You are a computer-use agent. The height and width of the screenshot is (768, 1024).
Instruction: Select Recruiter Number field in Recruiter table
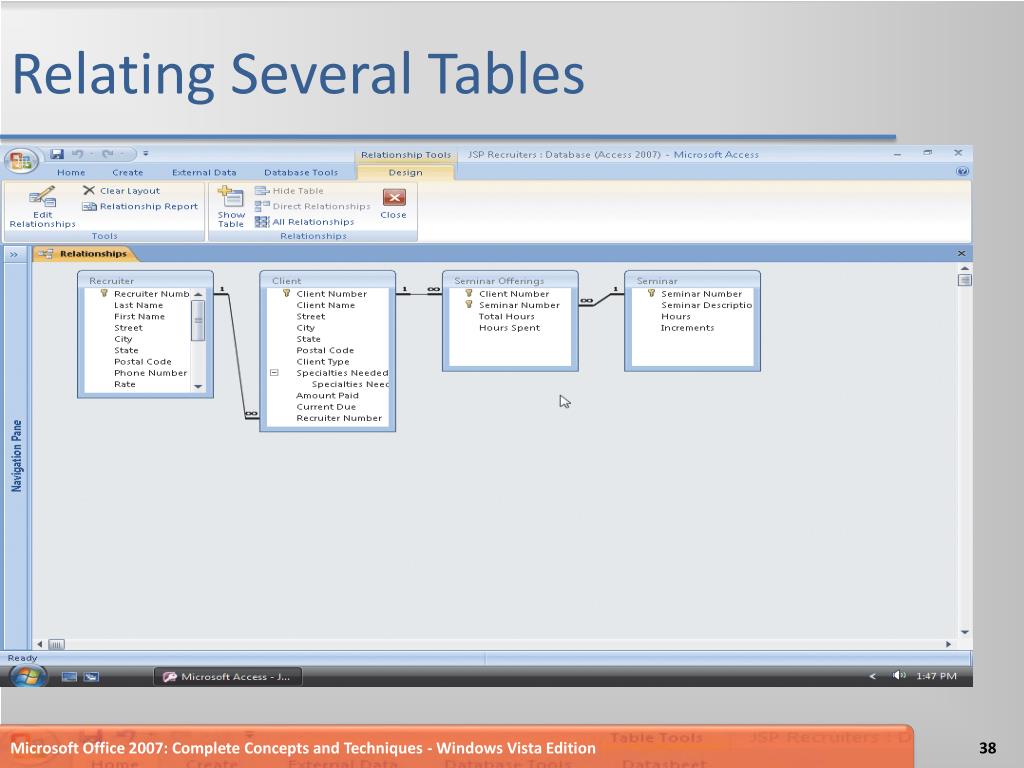point(152,294)
